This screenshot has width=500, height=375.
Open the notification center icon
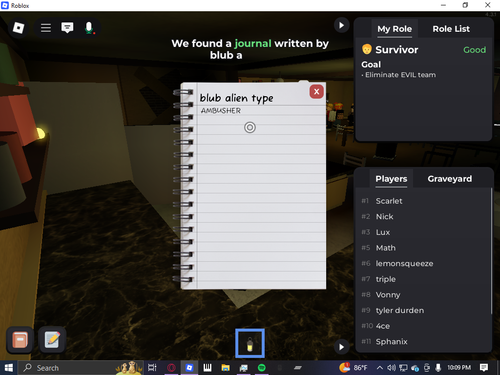click(x=484, y=368)
